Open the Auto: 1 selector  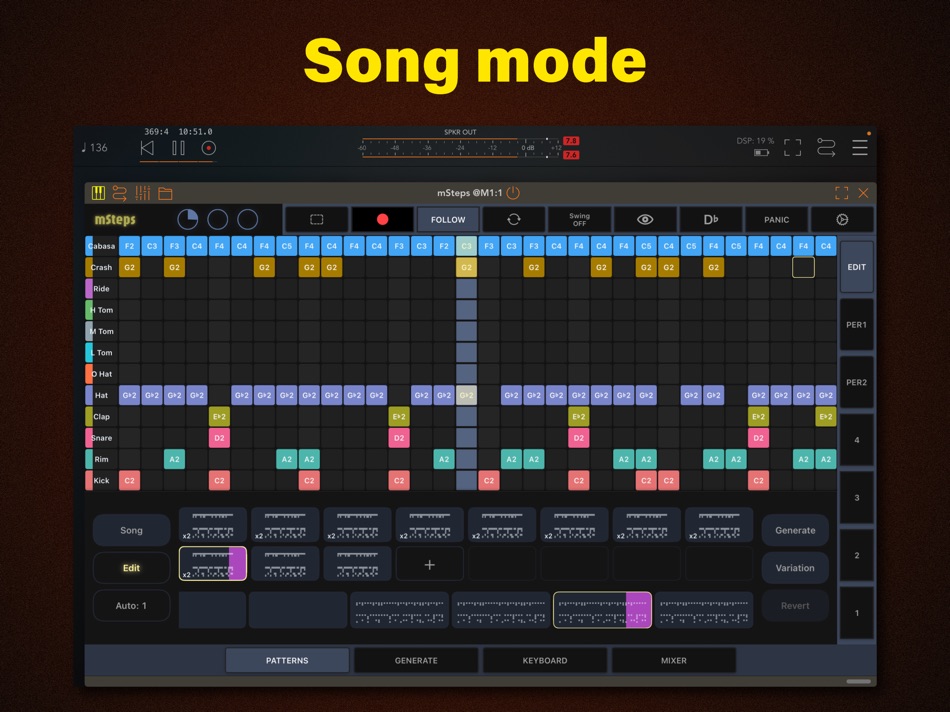(131, 605)
